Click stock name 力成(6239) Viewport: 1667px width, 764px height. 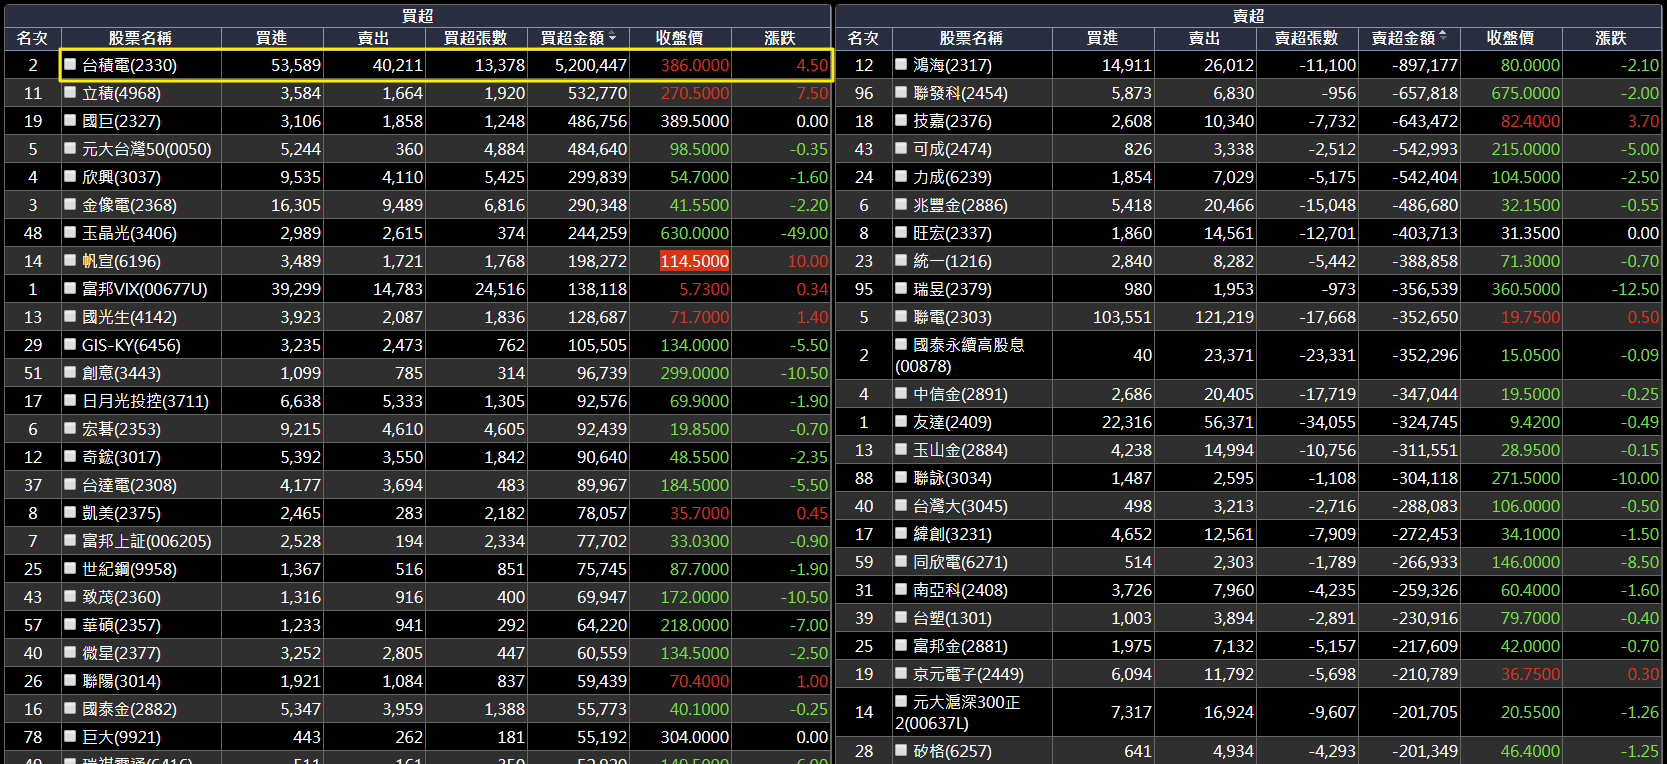coord(952,177)
